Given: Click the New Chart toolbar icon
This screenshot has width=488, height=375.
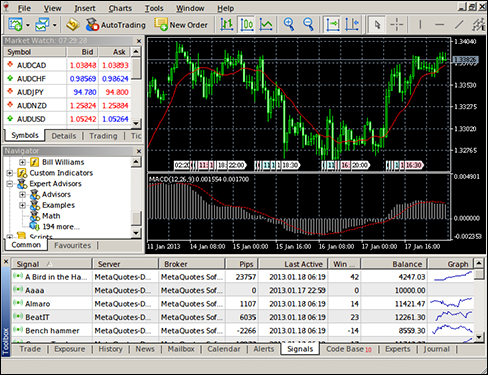Looking at the screenshot, I should [x=15, y=25].
